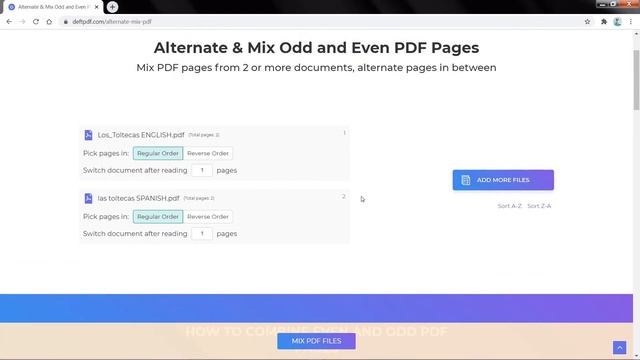Viewport: 640px width, 360px height.
Task: Click the page vertical scrollbar thumb
Action: [x=636, y=80]
